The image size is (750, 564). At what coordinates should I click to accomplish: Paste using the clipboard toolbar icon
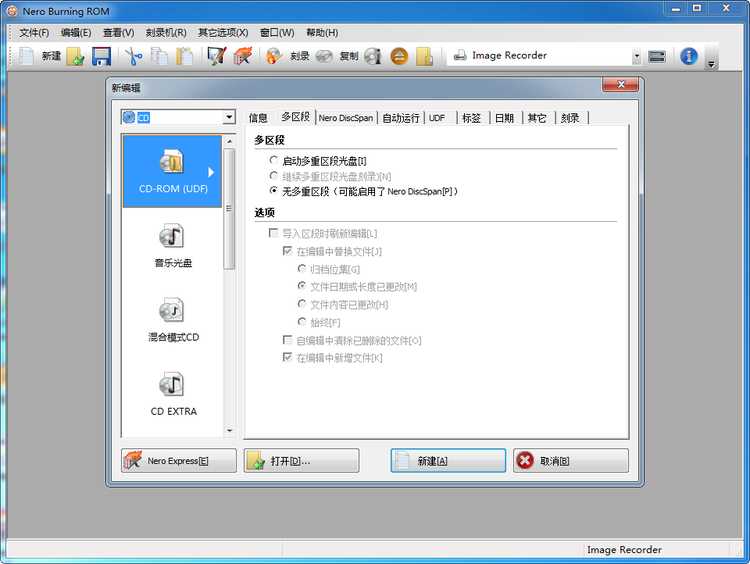point(185,56)
